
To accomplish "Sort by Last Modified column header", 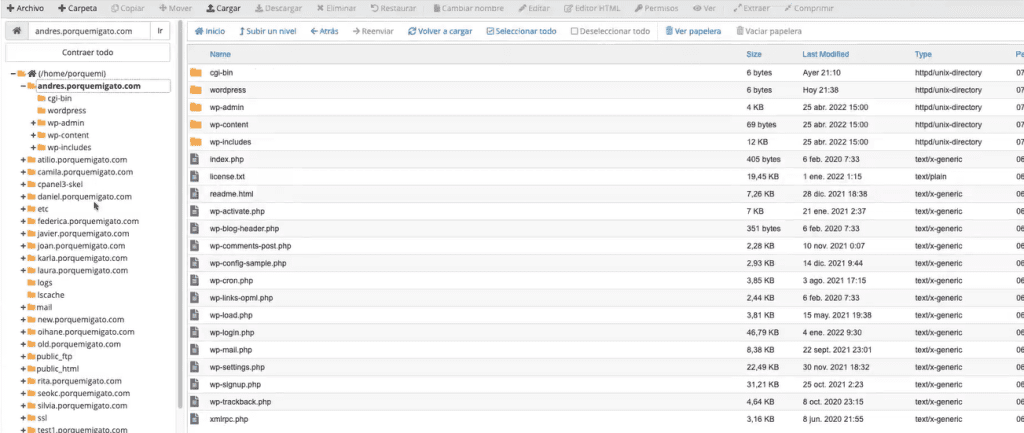I will pyautogui.click(x=825, y=54).
